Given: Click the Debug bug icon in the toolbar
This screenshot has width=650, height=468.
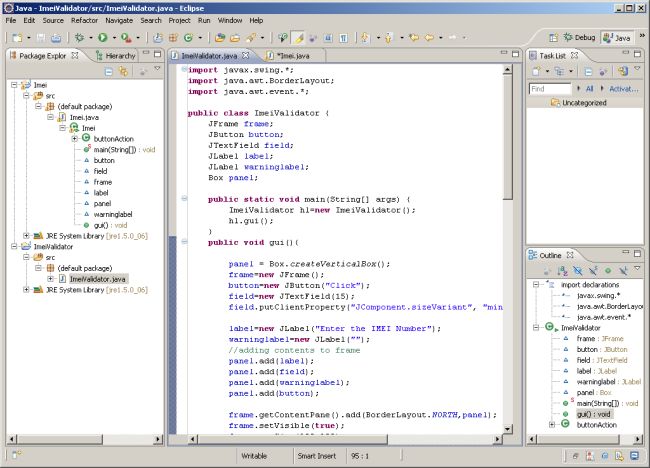Looking at the screenshot, I should (77, 37).
